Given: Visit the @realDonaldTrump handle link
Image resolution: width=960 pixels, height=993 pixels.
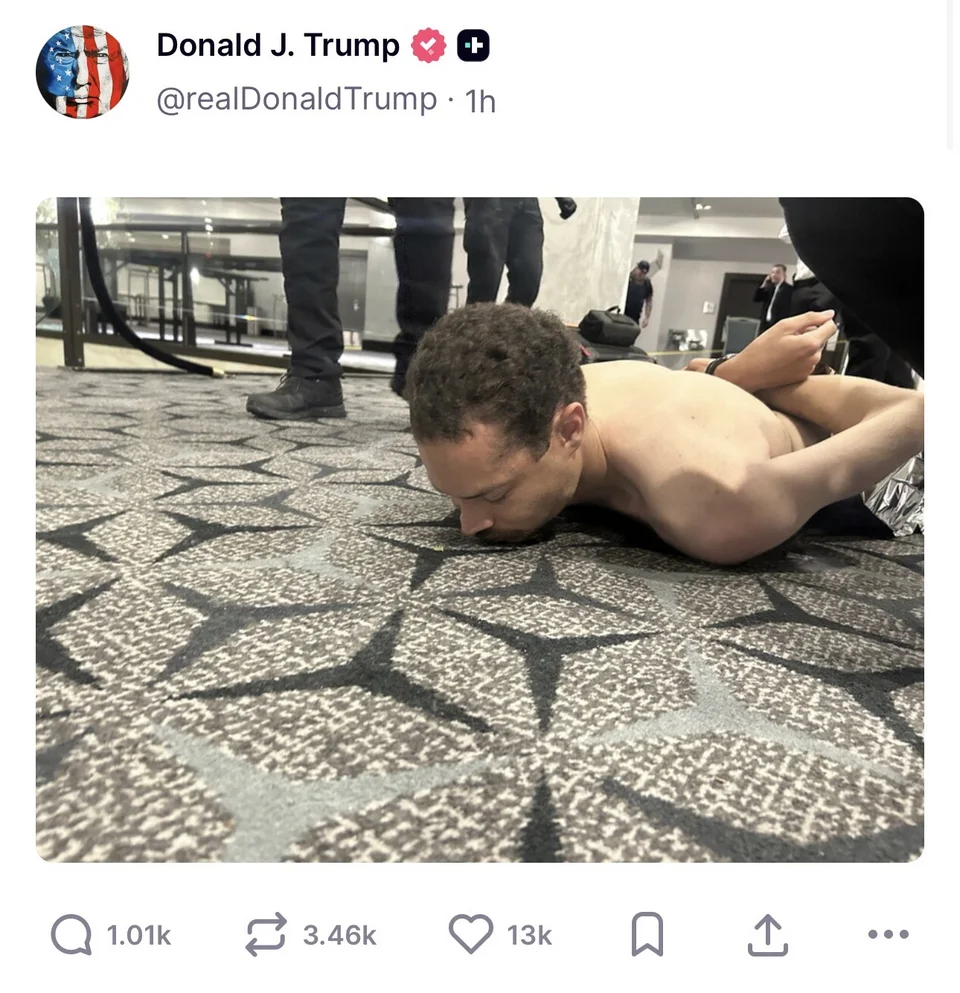Looking at the screenshot, I should [x=296, y=99].
